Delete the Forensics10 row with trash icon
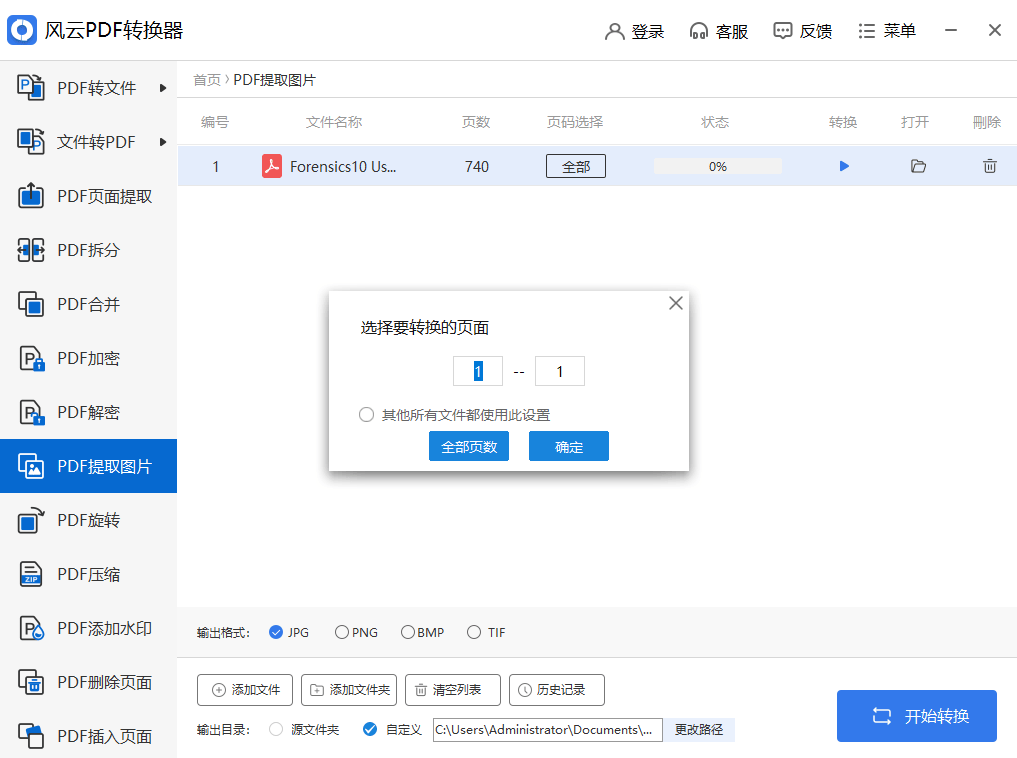 pyautogui.click(x=990, y=166)
